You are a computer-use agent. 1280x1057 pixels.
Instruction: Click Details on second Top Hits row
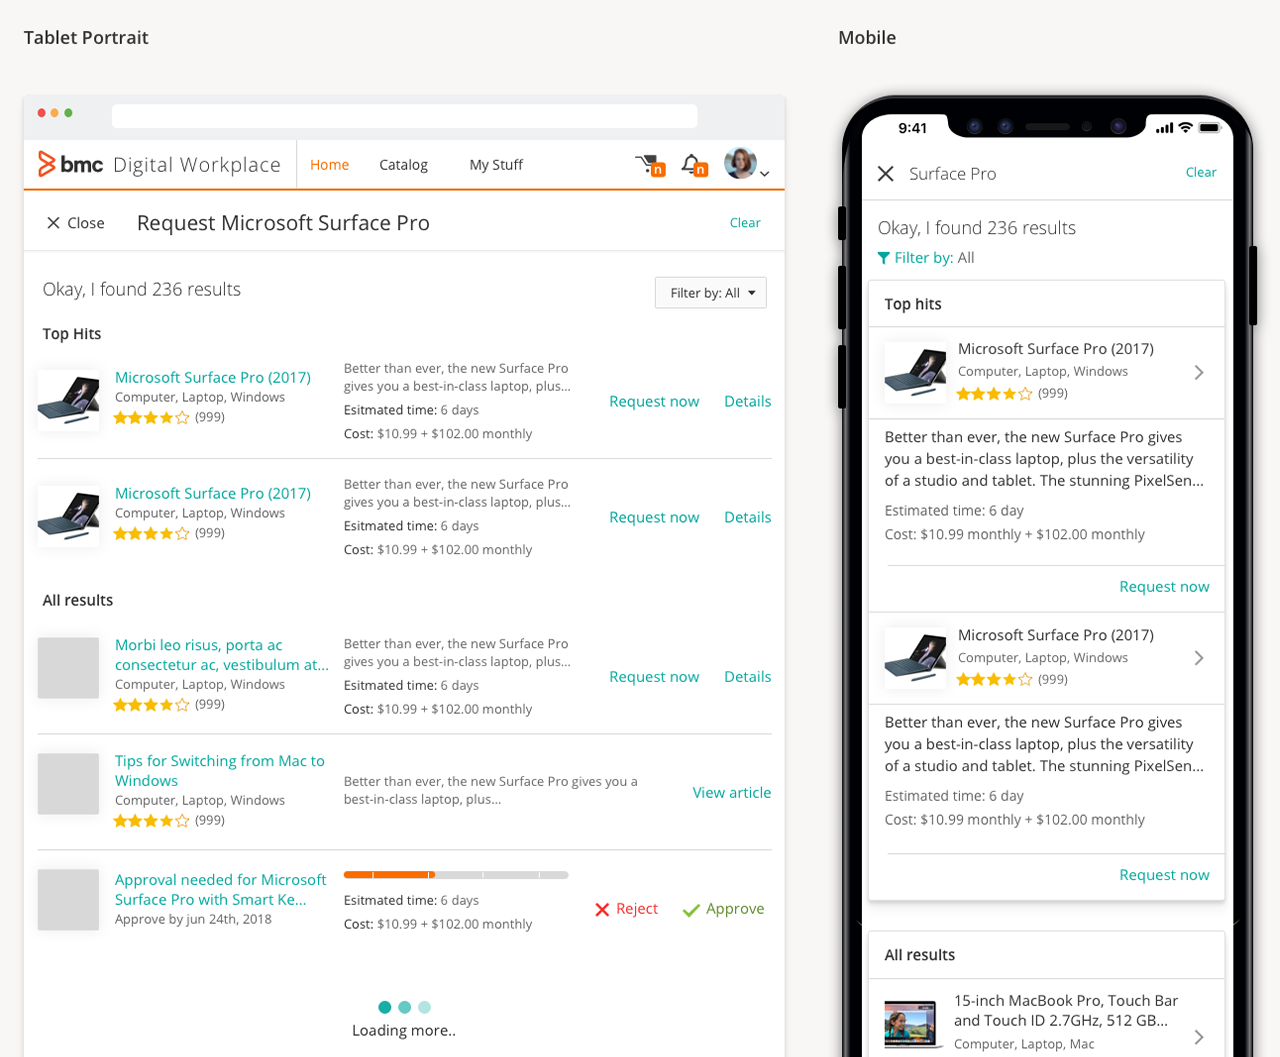(x=747, y=517)
